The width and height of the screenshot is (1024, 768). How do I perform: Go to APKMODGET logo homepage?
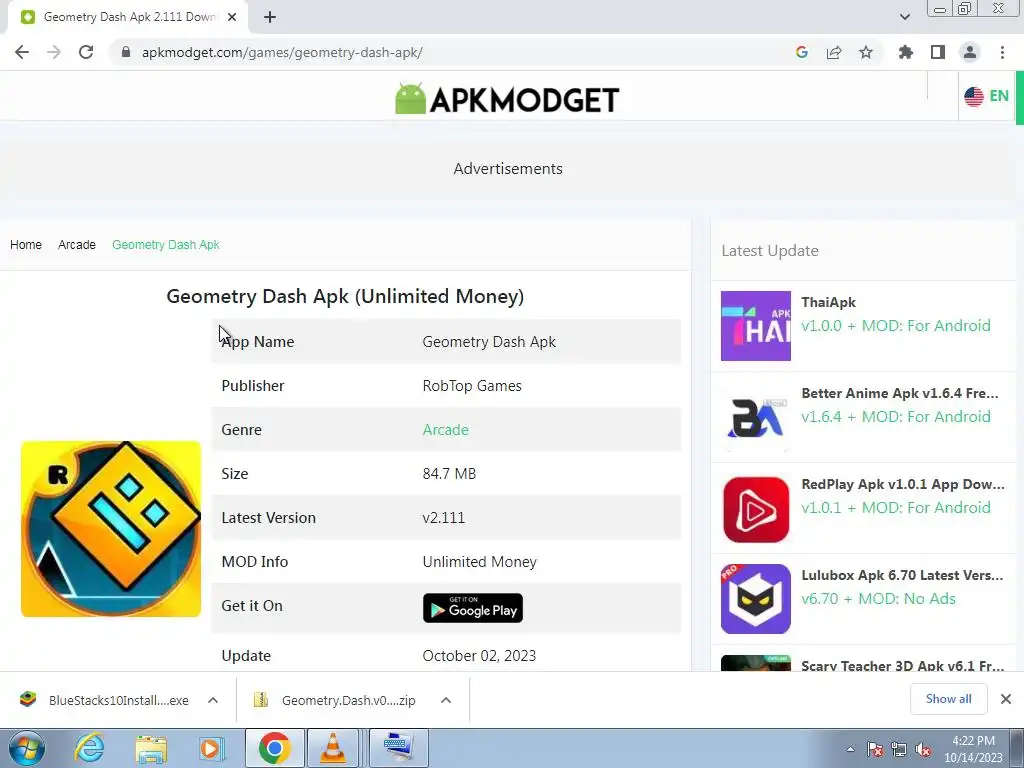click(x=507, y=99)
